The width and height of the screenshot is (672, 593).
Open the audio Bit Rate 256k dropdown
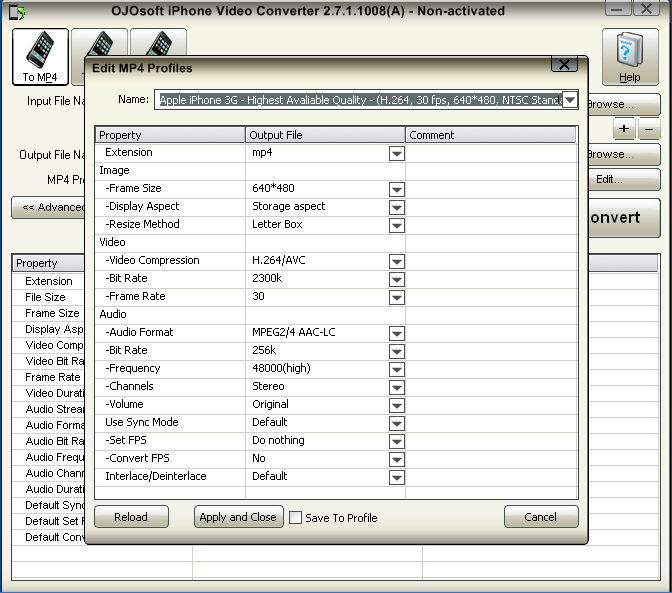coord(397,351)
